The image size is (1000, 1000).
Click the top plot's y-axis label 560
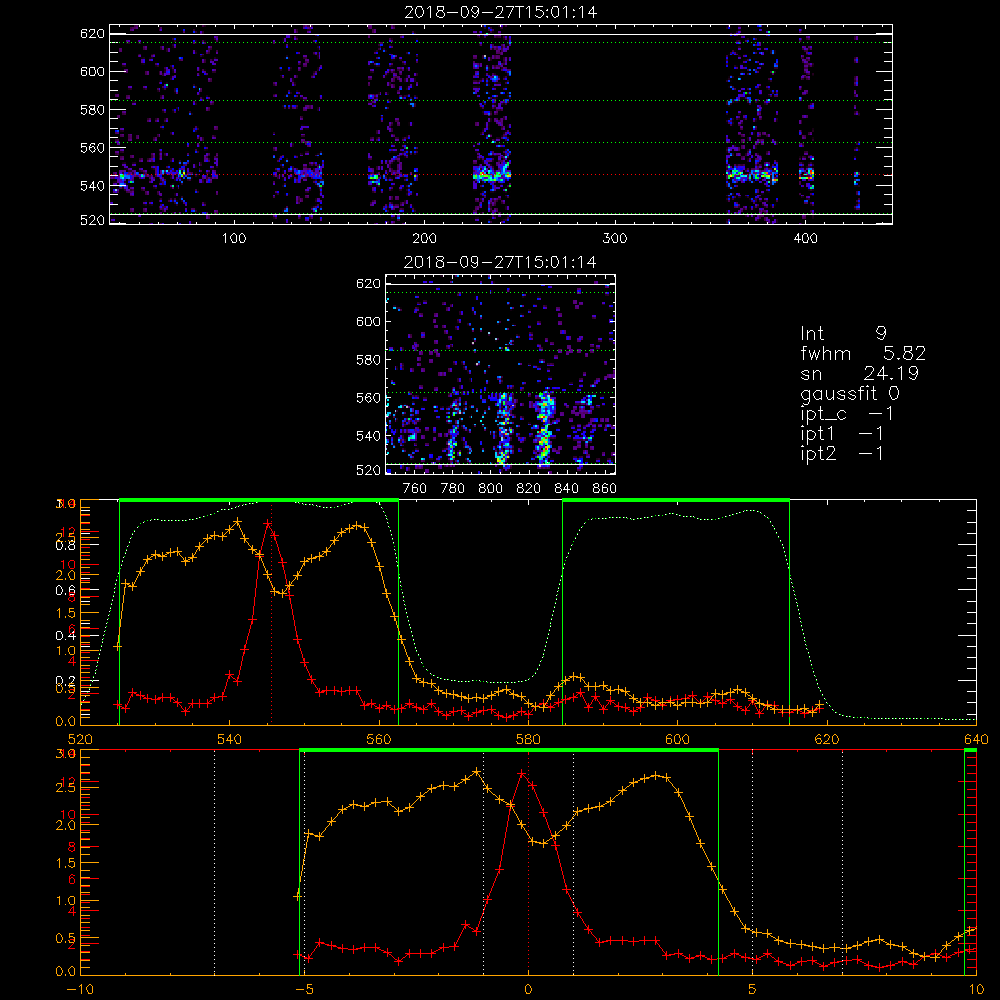point(92,147)
